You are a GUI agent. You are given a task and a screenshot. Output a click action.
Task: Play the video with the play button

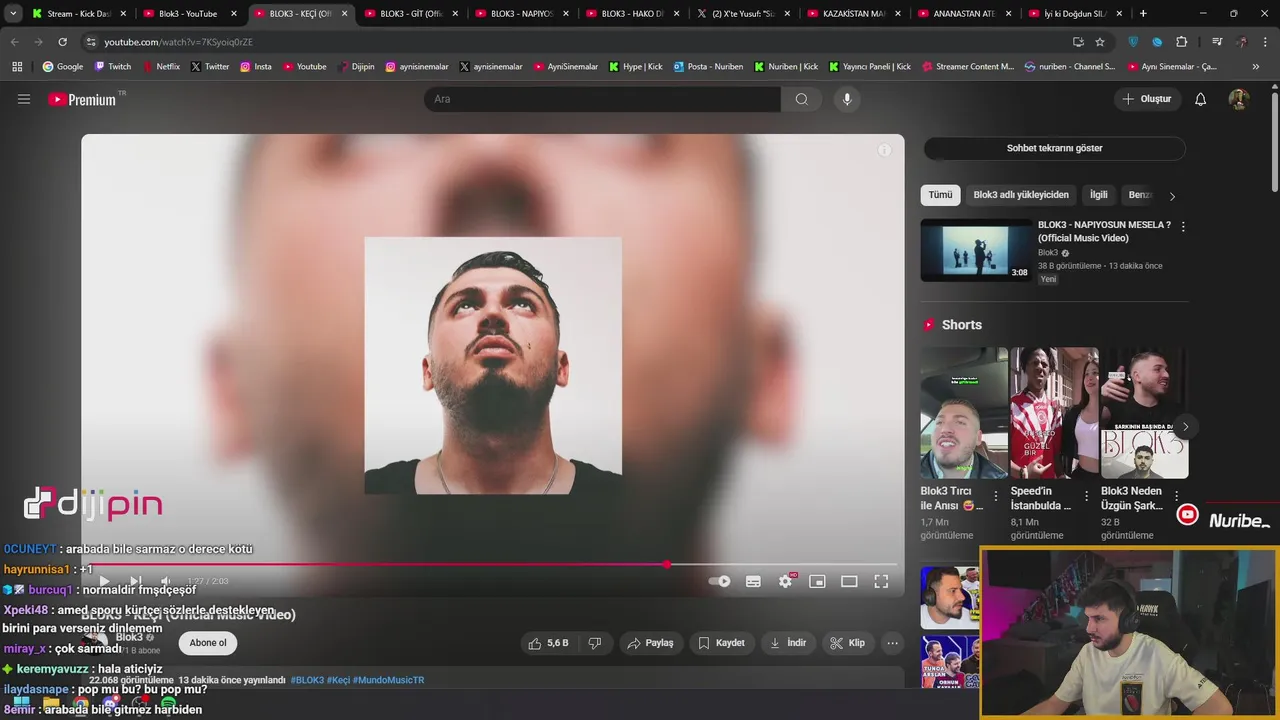[104, 581]
